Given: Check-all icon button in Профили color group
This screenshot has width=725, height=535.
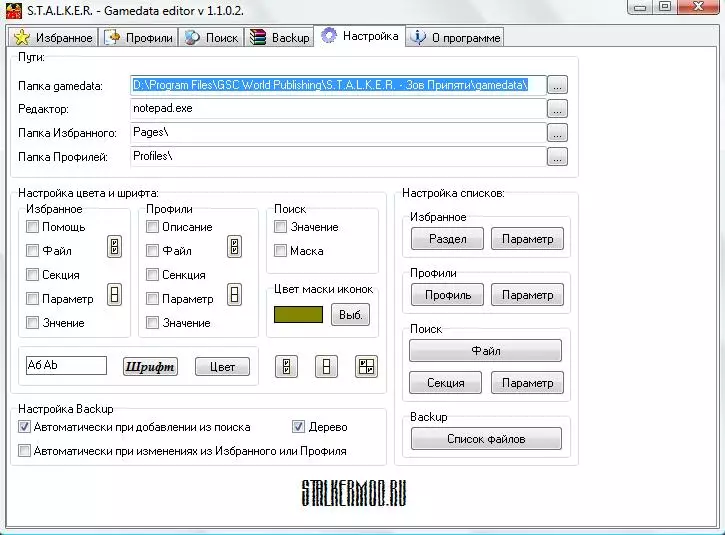Looking at the screenshot, I should 234,246.
